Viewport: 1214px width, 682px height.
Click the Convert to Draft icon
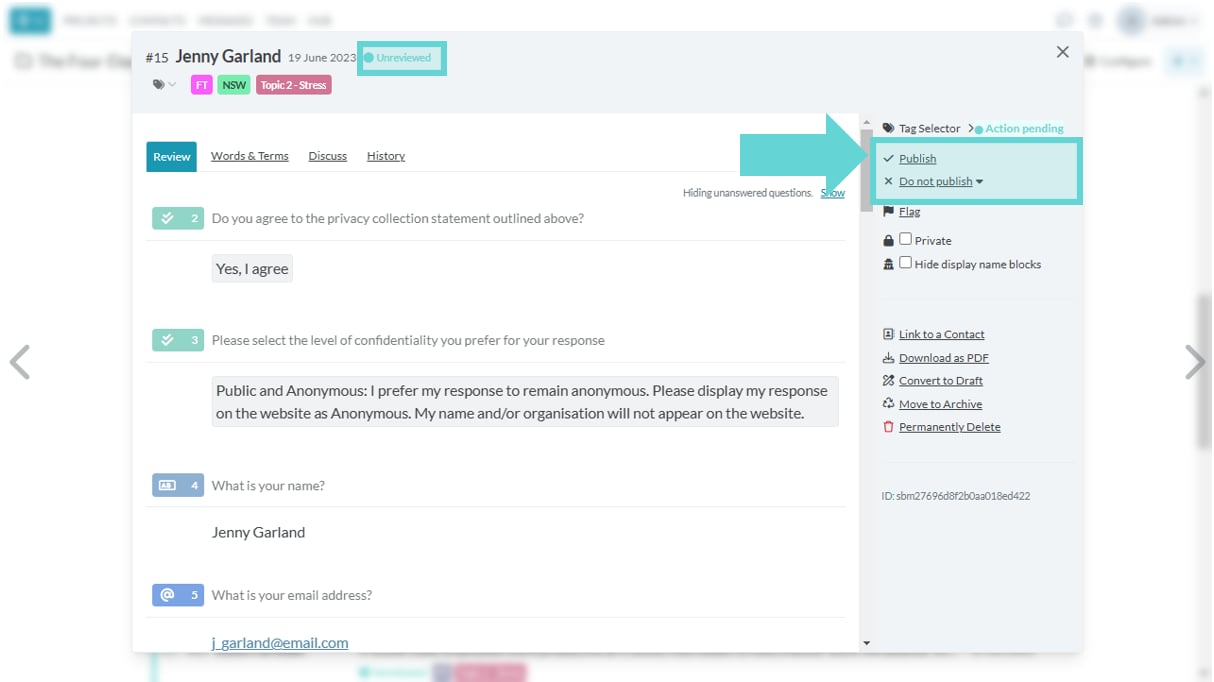888,381
